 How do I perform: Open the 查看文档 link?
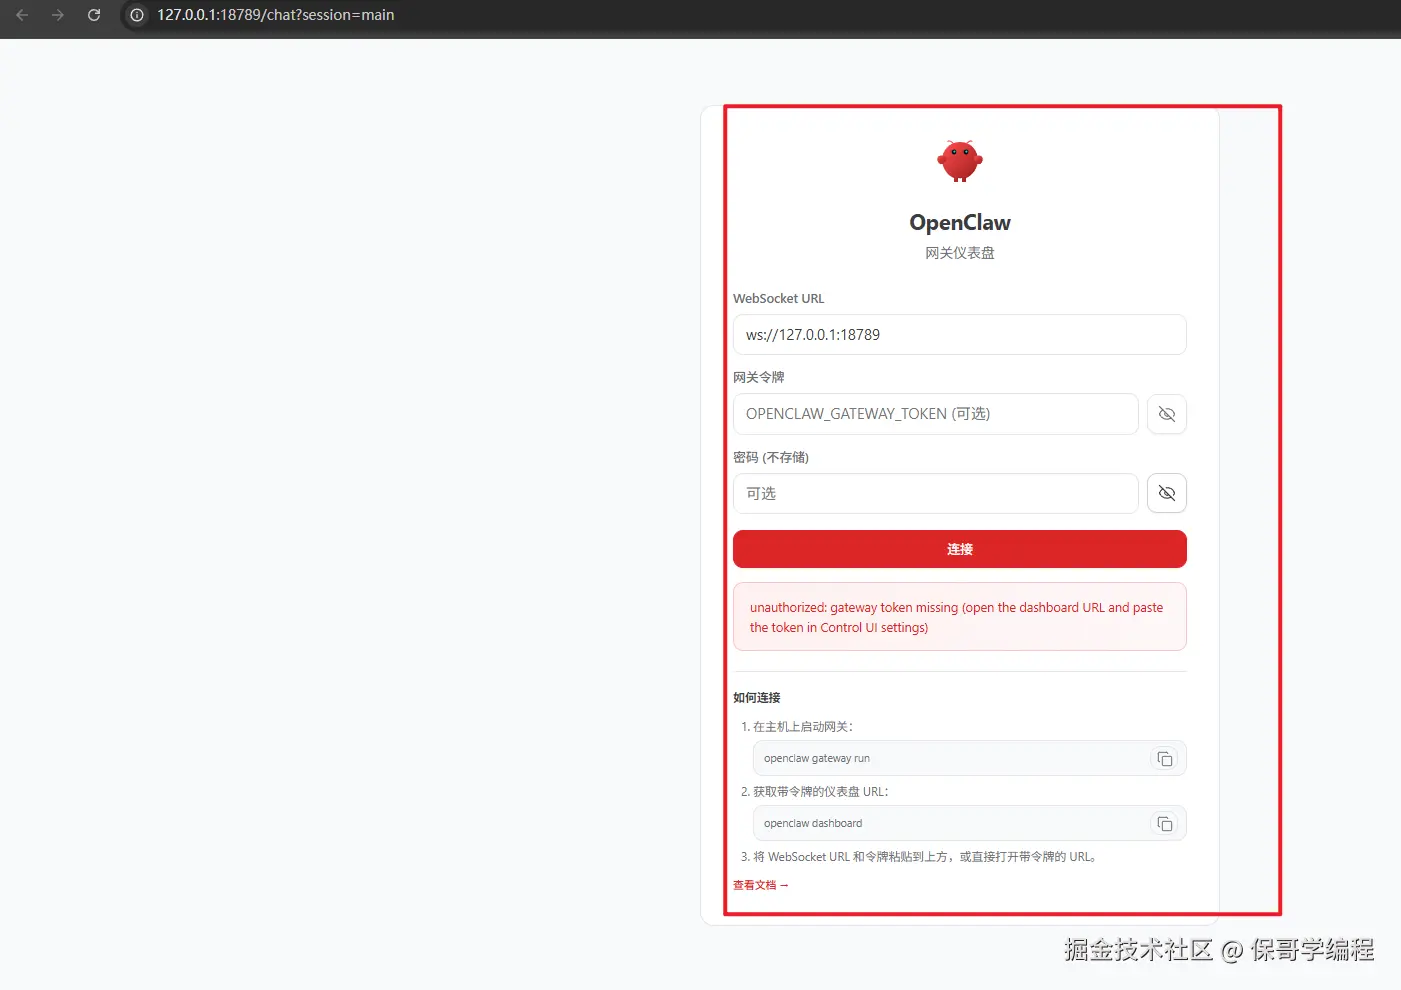click(x=760, y=885)
